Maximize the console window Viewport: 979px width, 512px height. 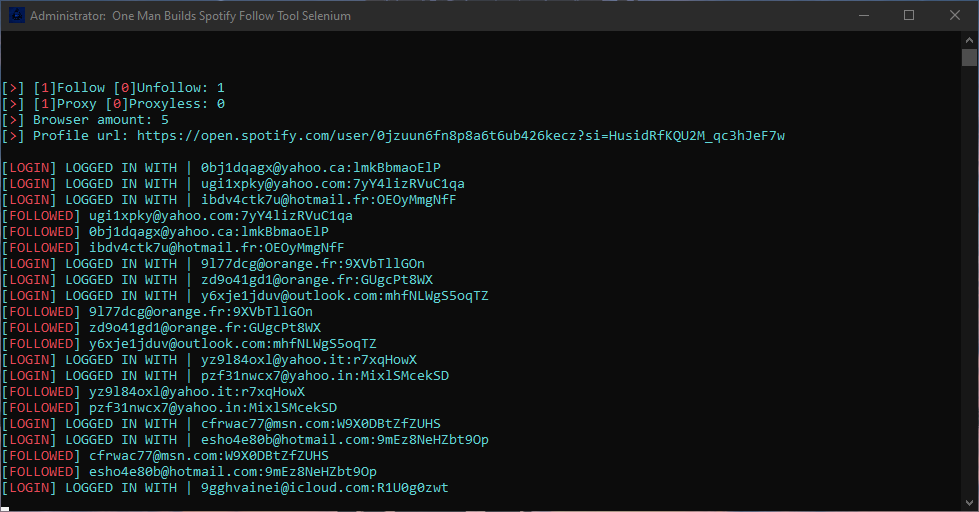coord(909,16)
